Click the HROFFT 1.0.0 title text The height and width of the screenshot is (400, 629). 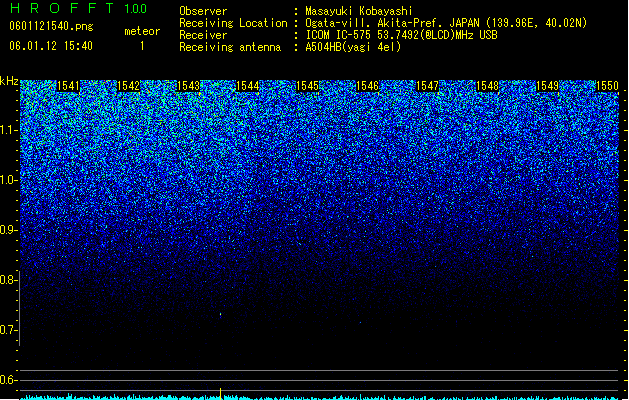78,8
